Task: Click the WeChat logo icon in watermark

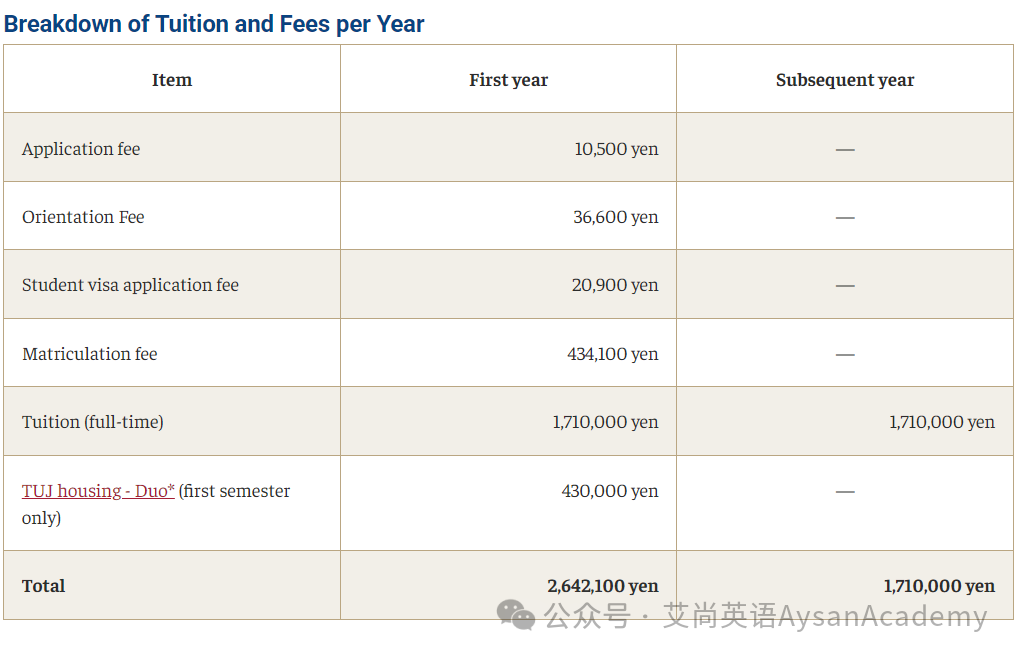Action: (516, 615)
